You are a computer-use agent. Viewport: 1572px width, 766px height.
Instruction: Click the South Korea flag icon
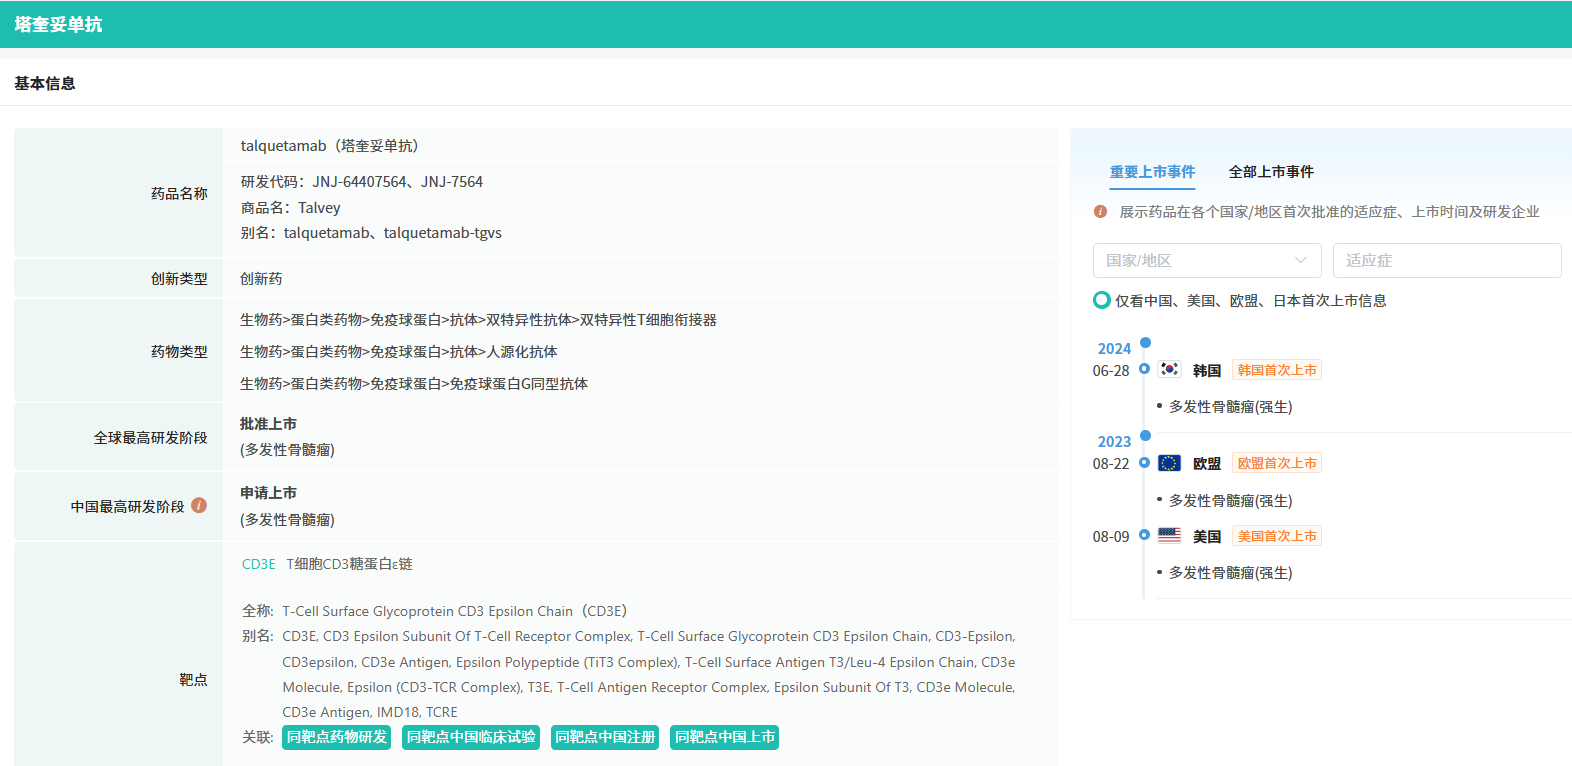pos(1169,370)
